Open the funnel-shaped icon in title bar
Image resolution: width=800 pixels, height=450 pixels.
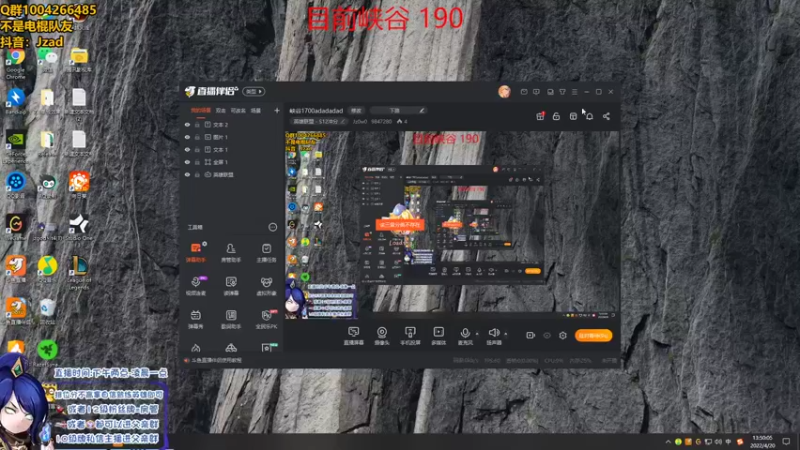click(x=562, y=92)
